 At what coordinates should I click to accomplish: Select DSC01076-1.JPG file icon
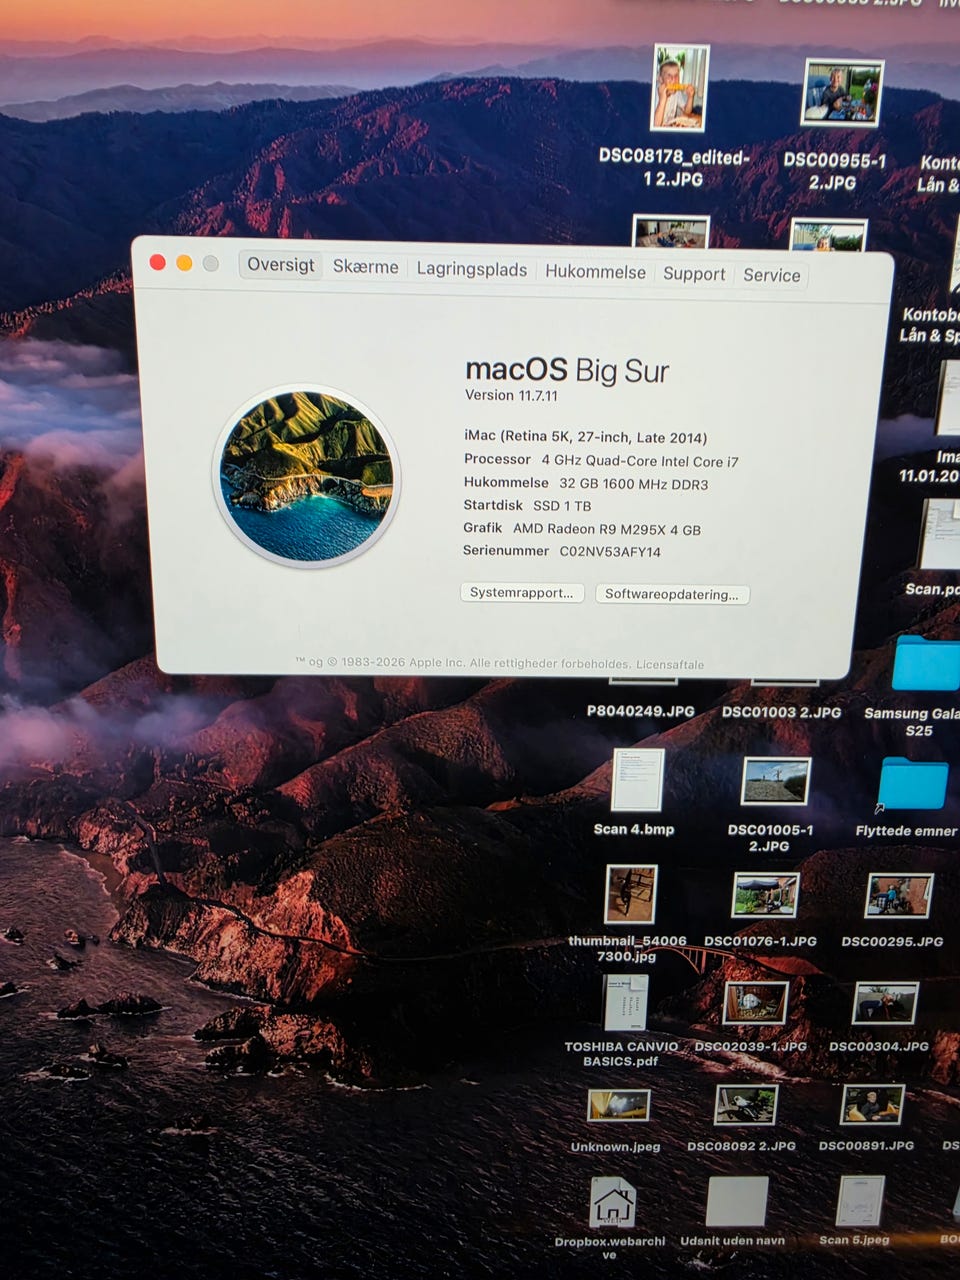click(x=765, y=895)
